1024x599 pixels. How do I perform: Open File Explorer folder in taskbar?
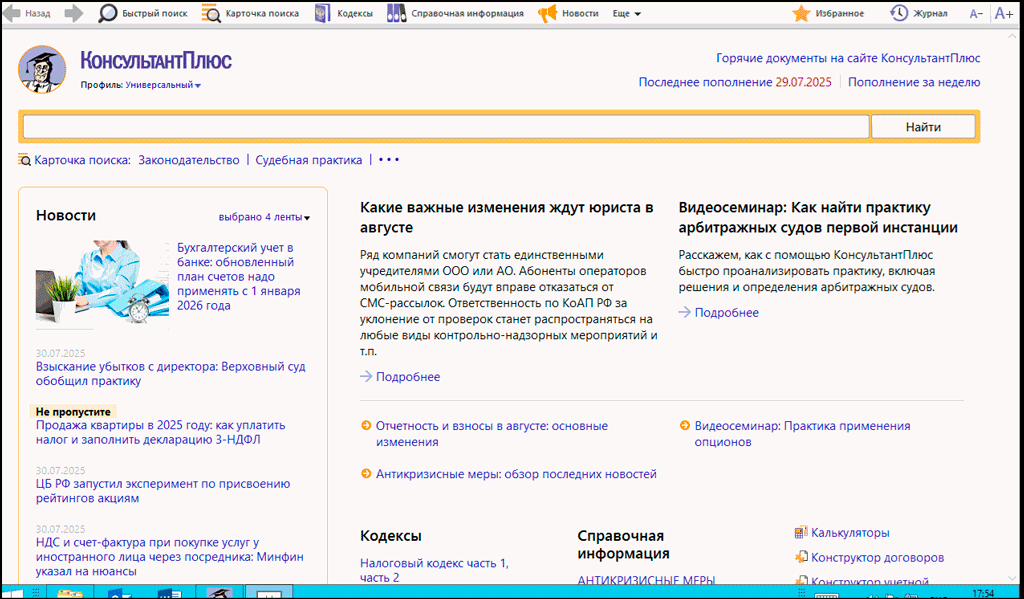click(x=70, y=593)
